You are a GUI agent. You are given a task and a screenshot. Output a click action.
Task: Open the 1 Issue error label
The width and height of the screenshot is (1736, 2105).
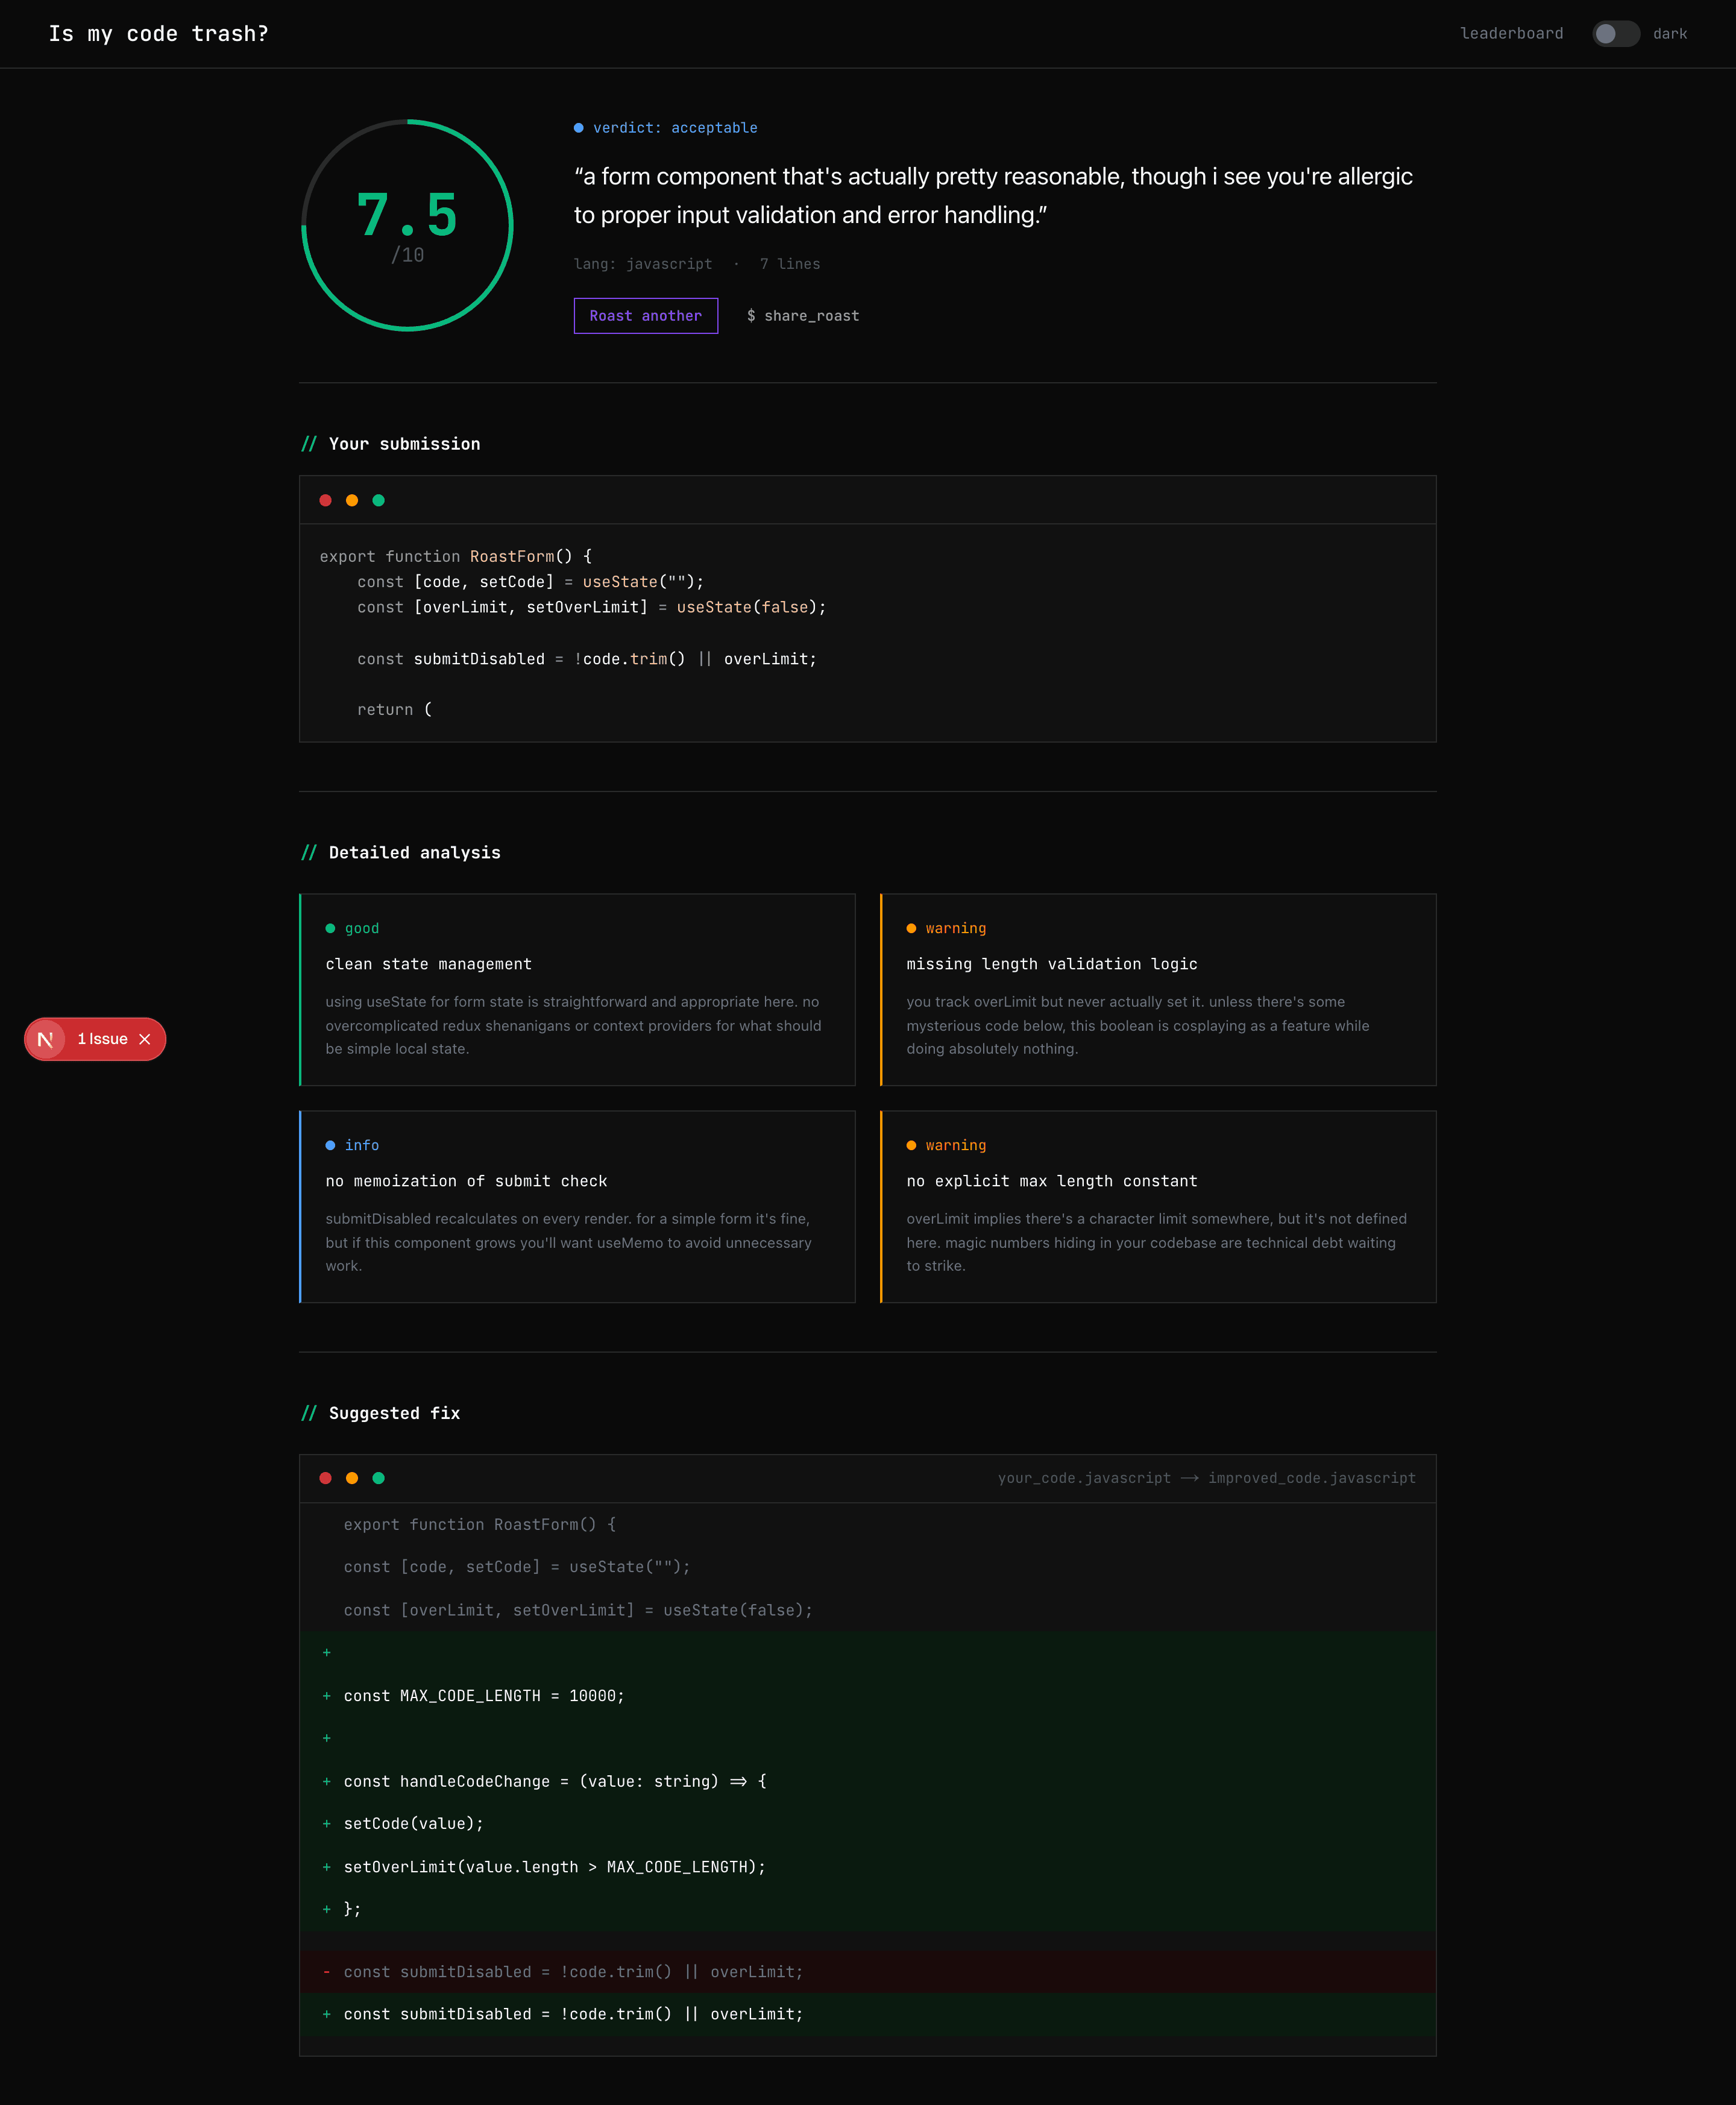click(x=103, y=1039)
